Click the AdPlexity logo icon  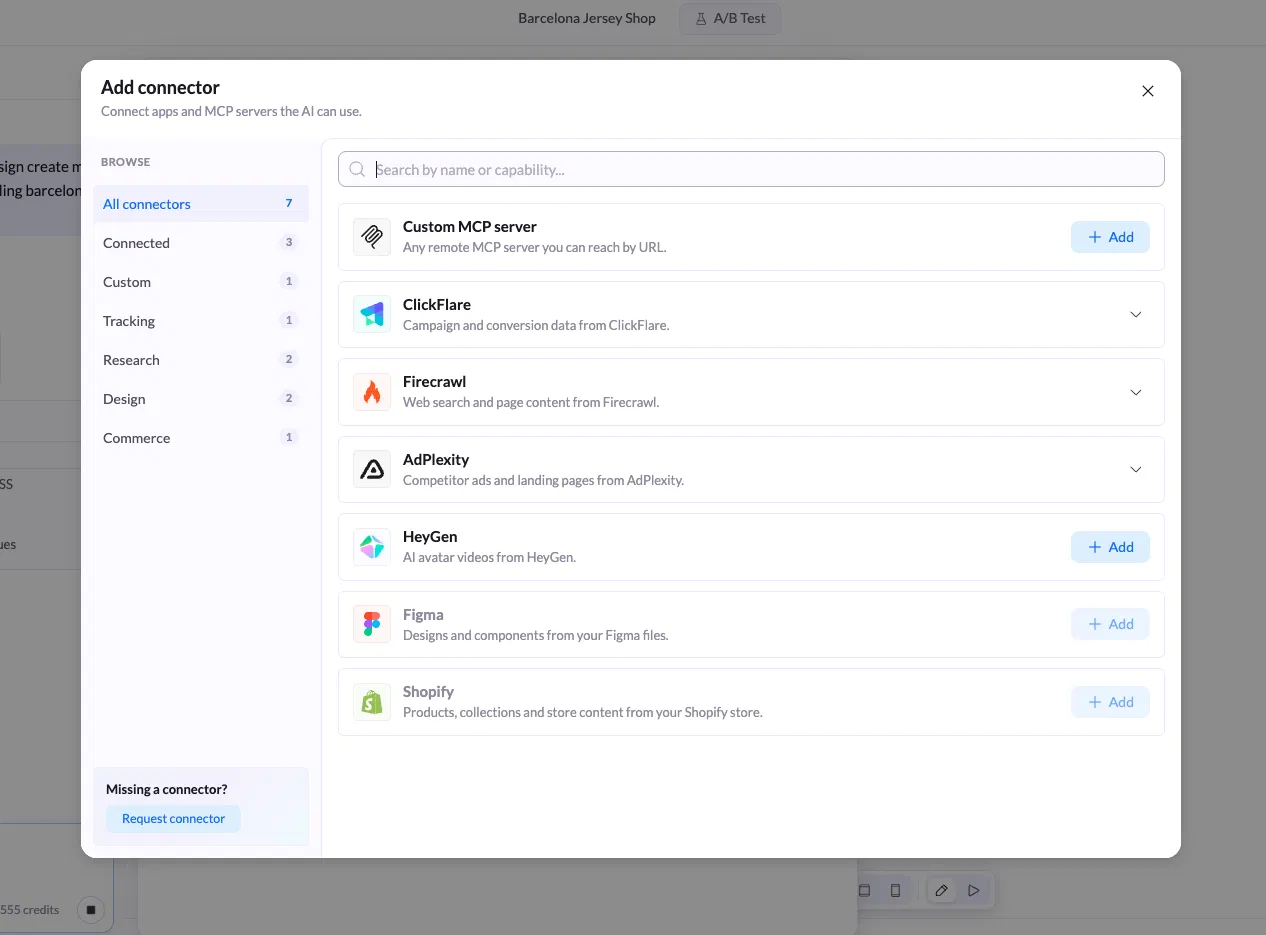(372, 469)
